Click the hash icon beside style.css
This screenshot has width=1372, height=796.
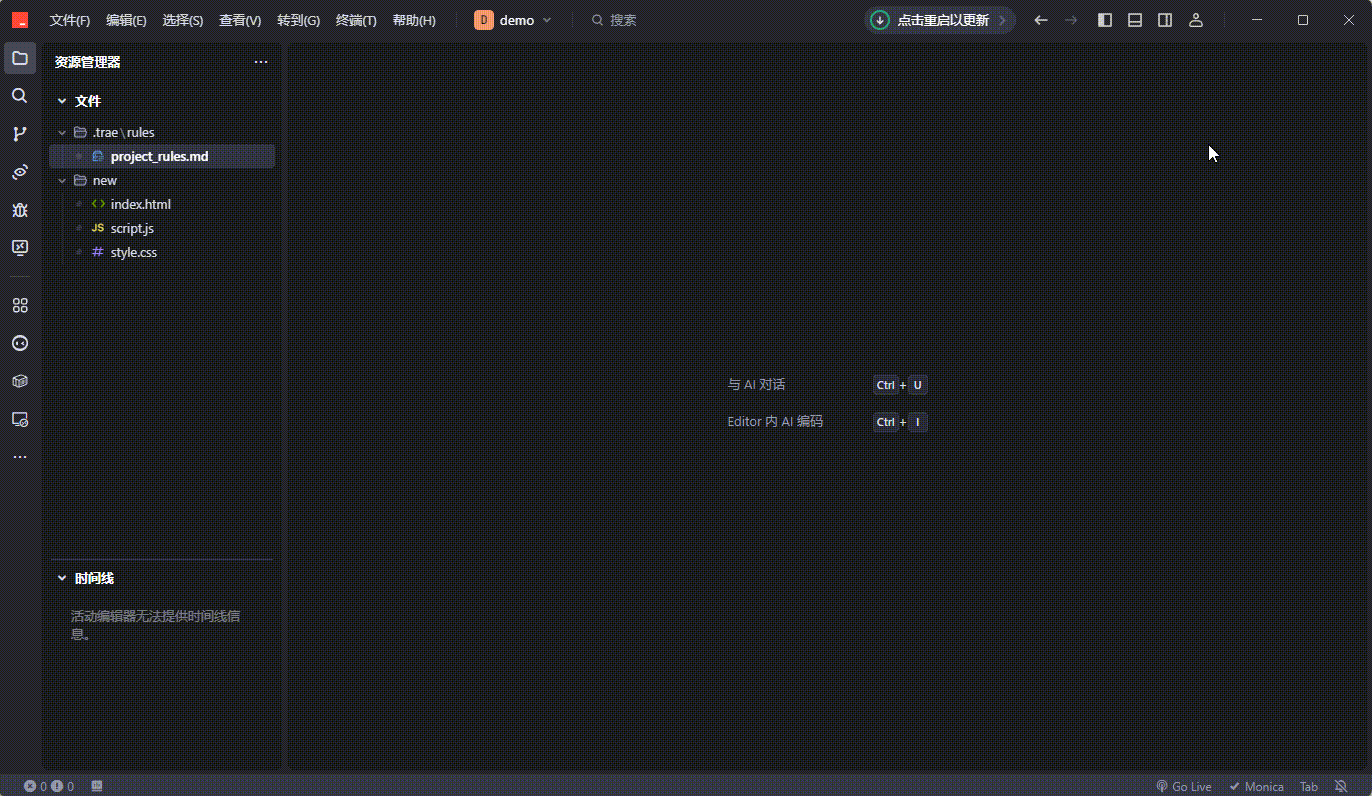click(x=98, y=252)
